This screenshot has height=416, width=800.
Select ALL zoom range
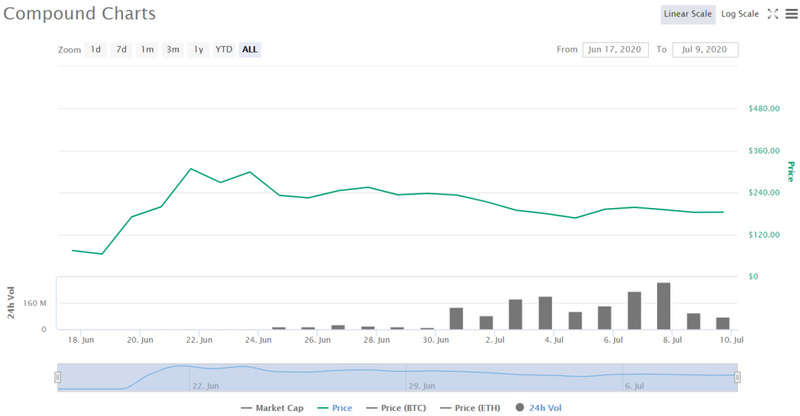(x=250, y=49)
